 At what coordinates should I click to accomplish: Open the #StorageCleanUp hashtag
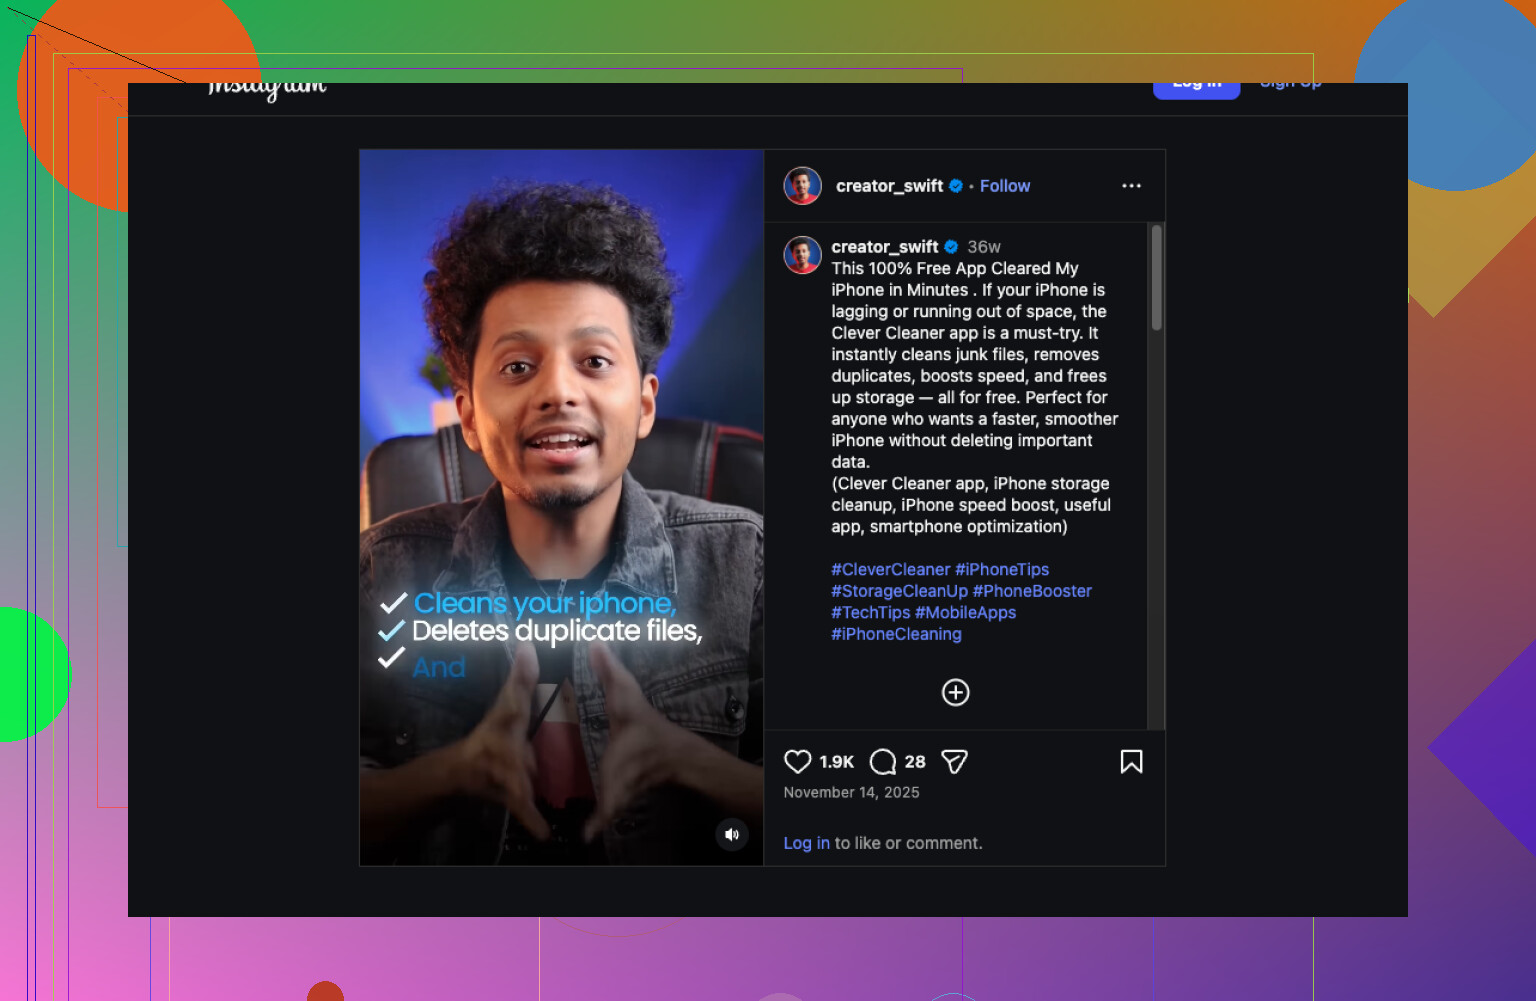[900, 591]
